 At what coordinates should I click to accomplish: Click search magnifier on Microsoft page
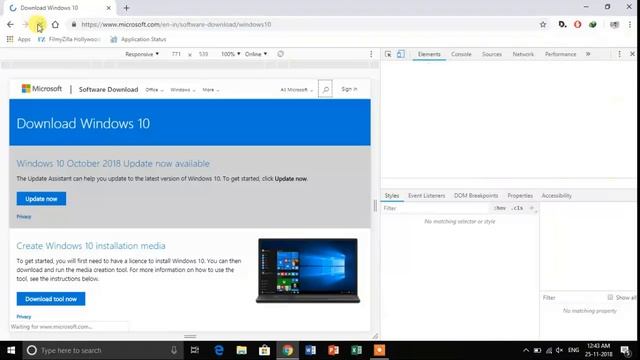pos(325,89)
